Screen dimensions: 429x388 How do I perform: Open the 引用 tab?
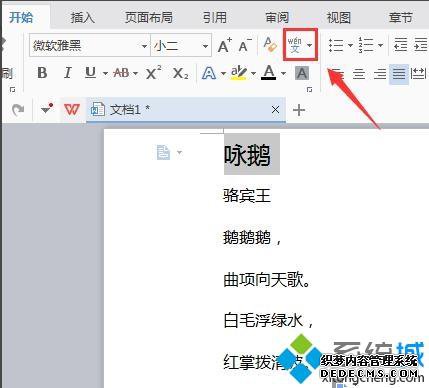(214, 18)
